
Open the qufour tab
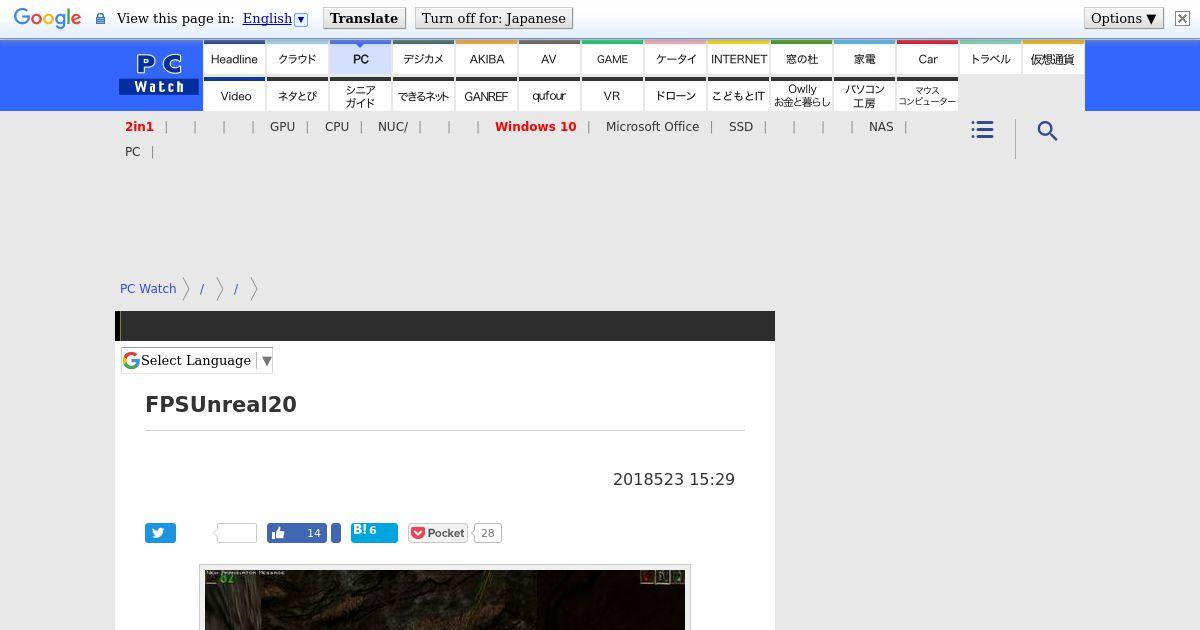pos(549,96)
